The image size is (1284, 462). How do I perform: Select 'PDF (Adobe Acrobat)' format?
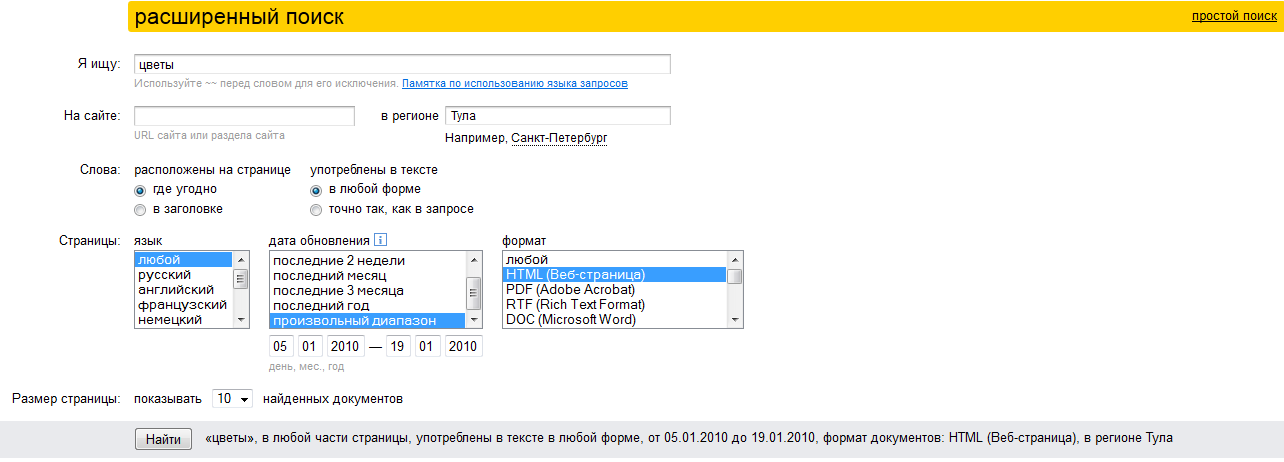point(615,289)
